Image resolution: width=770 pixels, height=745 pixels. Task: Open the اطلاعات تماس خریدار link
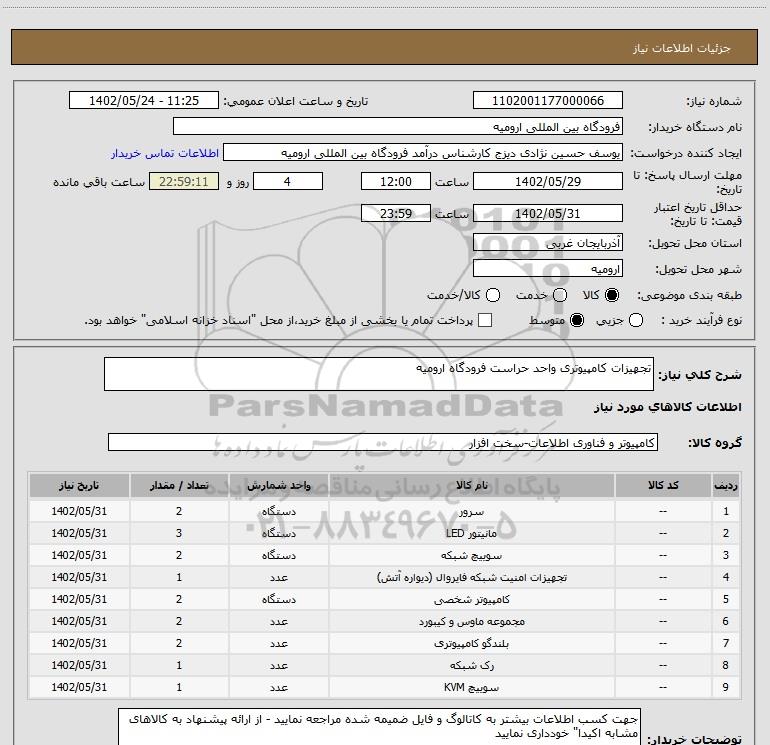tap(163, 154)
